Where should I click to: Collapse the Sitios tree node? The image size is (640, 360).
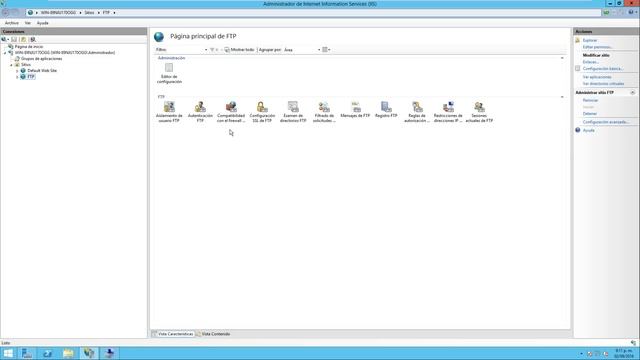[11, 65]
